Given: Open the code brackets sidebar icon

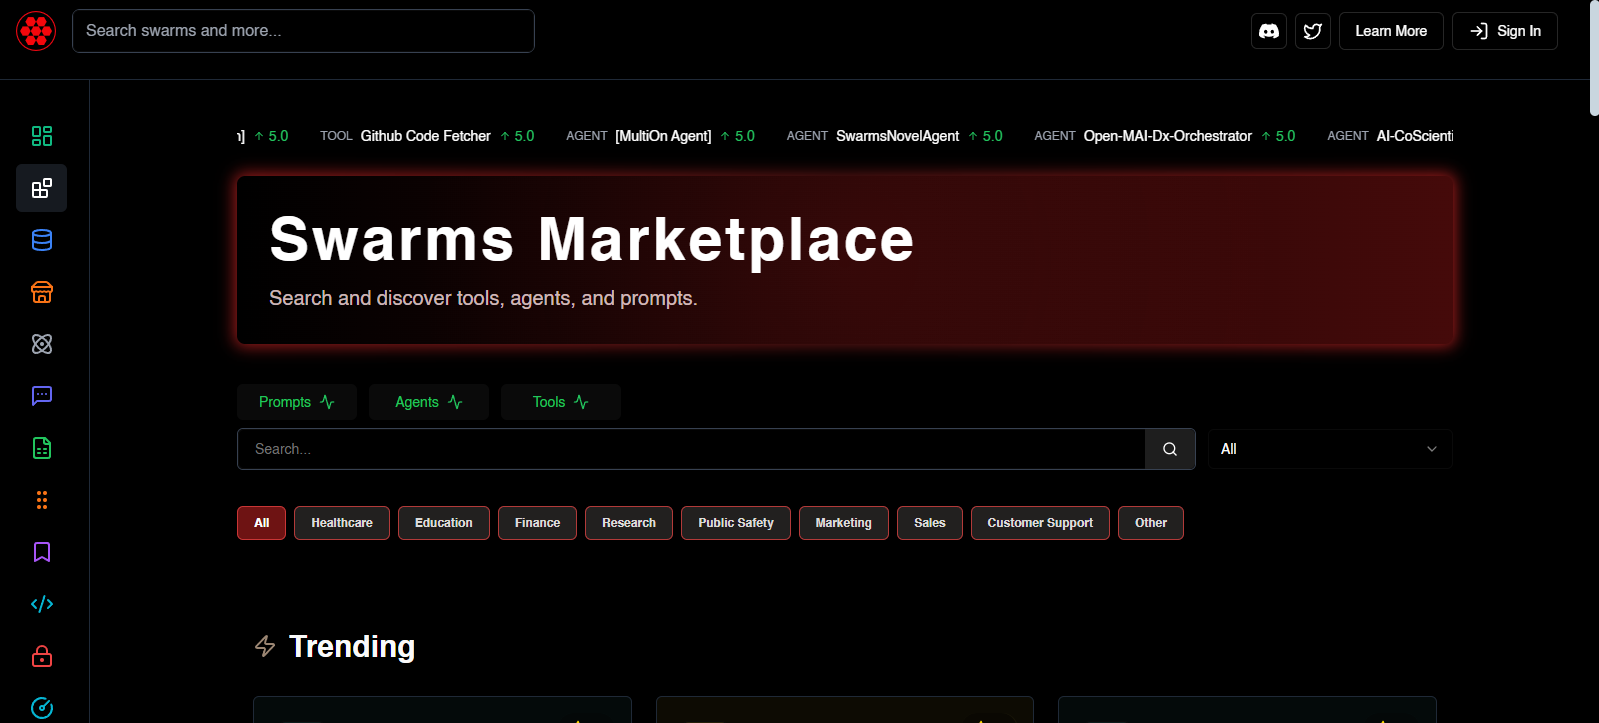Looking at the screenshot, I should point(42,604).
